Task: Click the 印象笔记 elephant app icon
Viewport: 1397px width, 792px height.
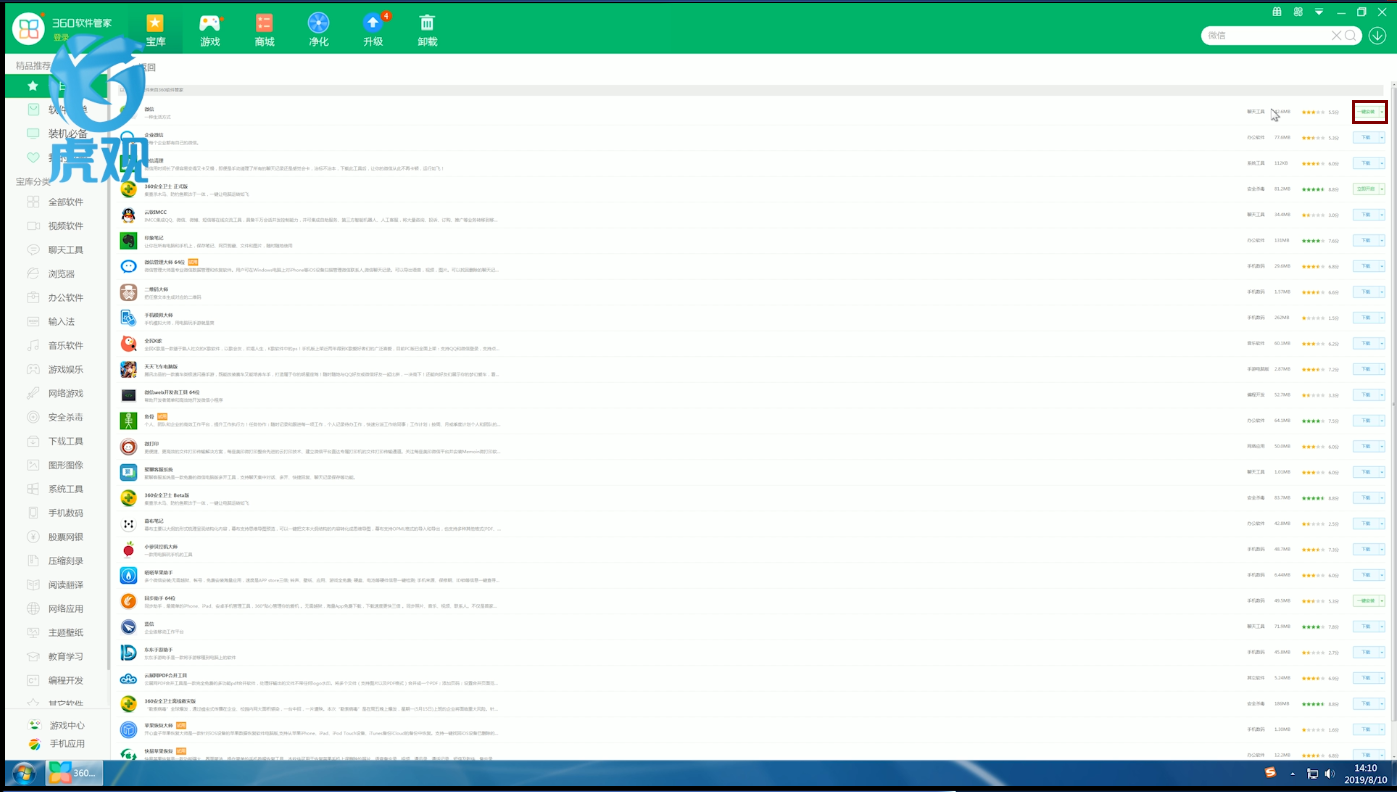Action: [129, 241]
